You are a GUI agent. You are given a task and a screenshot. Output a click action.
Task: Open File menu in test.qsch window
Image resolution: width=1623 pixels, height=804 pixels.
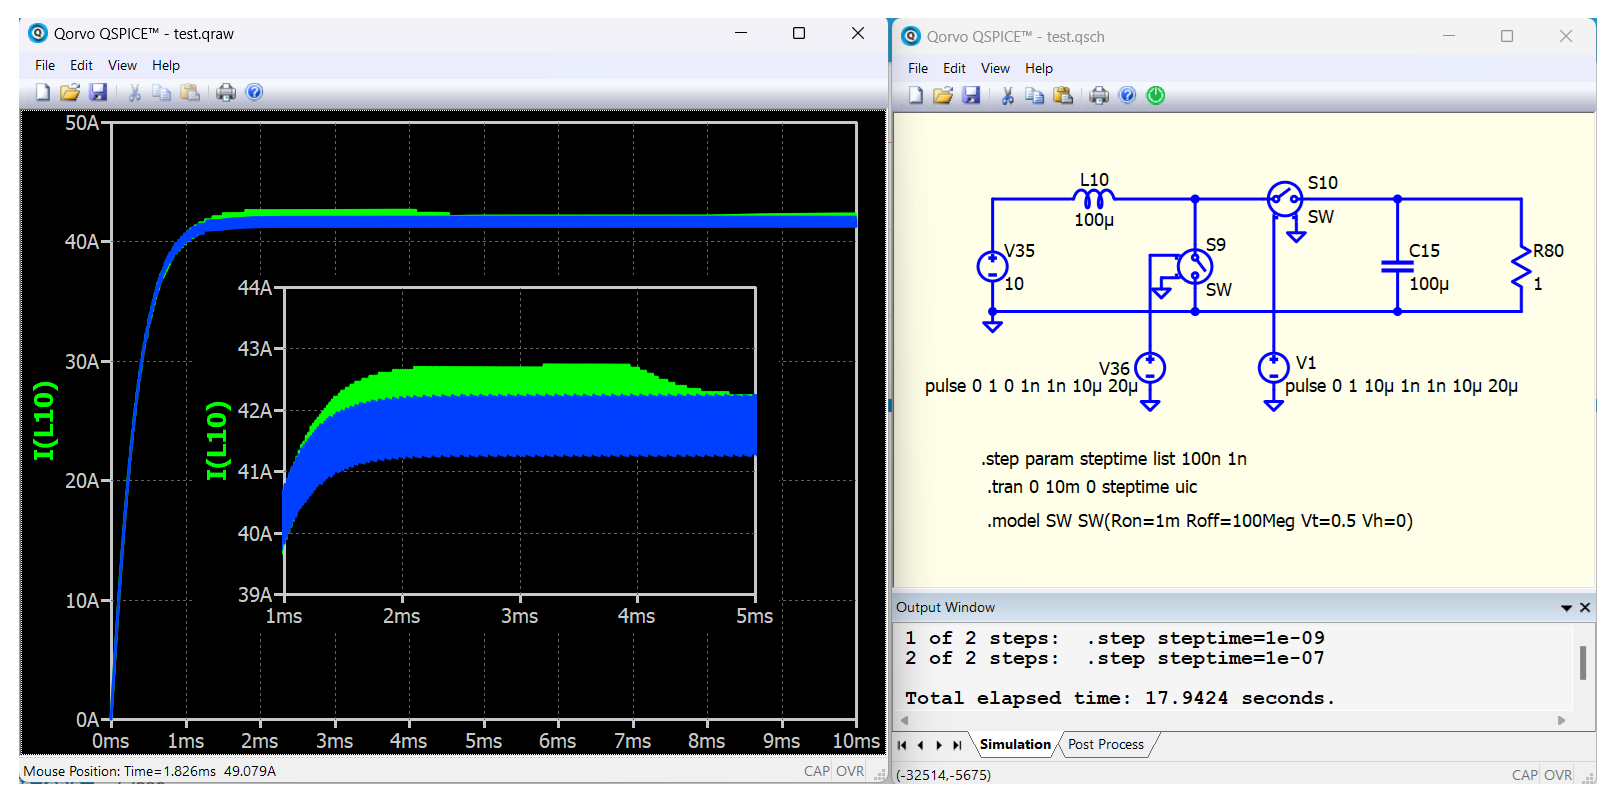918,68
